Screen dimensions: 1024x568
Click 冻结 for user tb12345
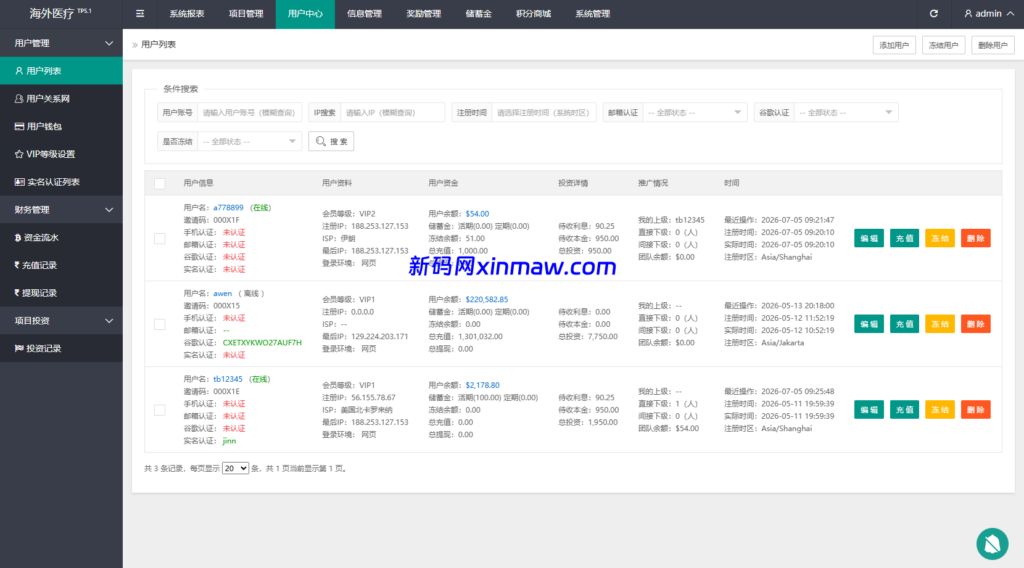click(x=940, y=409)
